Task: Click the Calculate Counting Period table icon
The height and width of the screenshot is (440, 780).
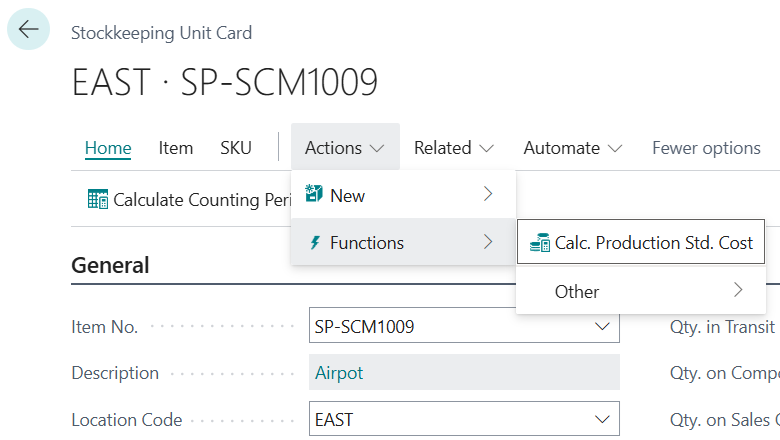Action: click(x=98, y=199)
